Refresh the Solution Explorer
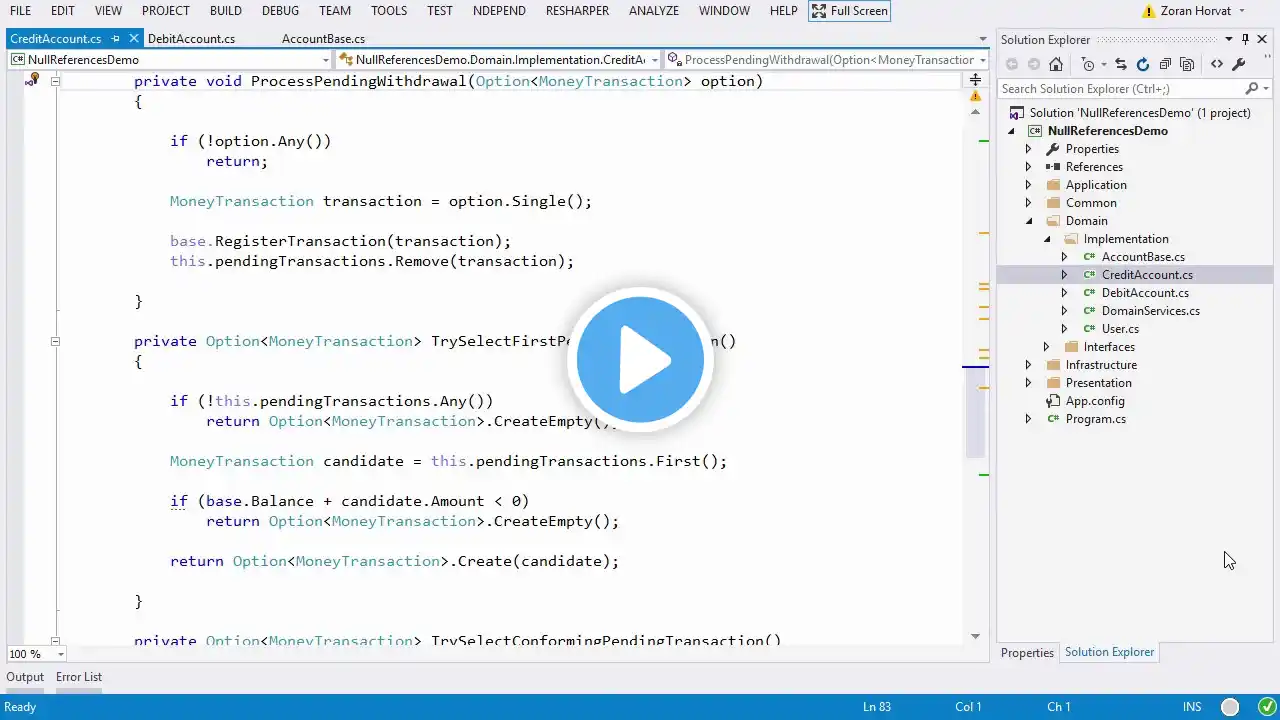The width and height of the screenshot is (1280, 720). (x=1143, y=64)
